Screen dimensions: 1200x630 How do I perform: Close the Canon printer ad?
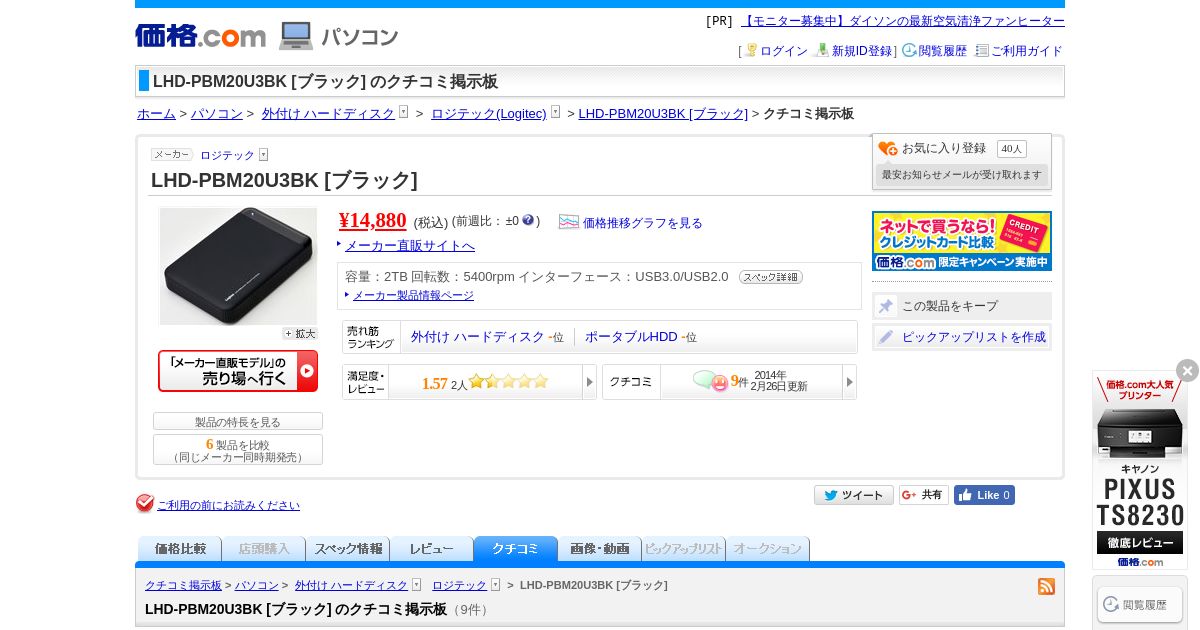(x=1187, y=371)
